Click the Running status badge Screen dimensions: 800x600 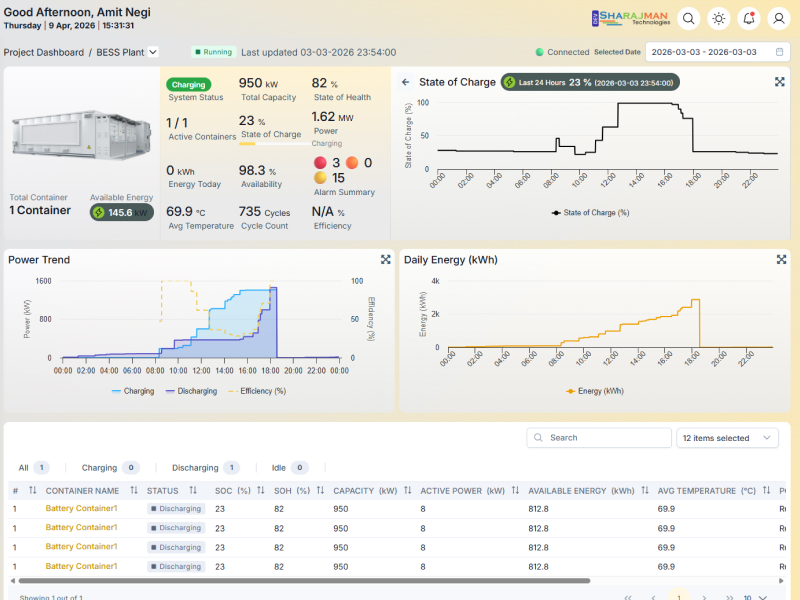pyautogui.click(x=214, y=52)
